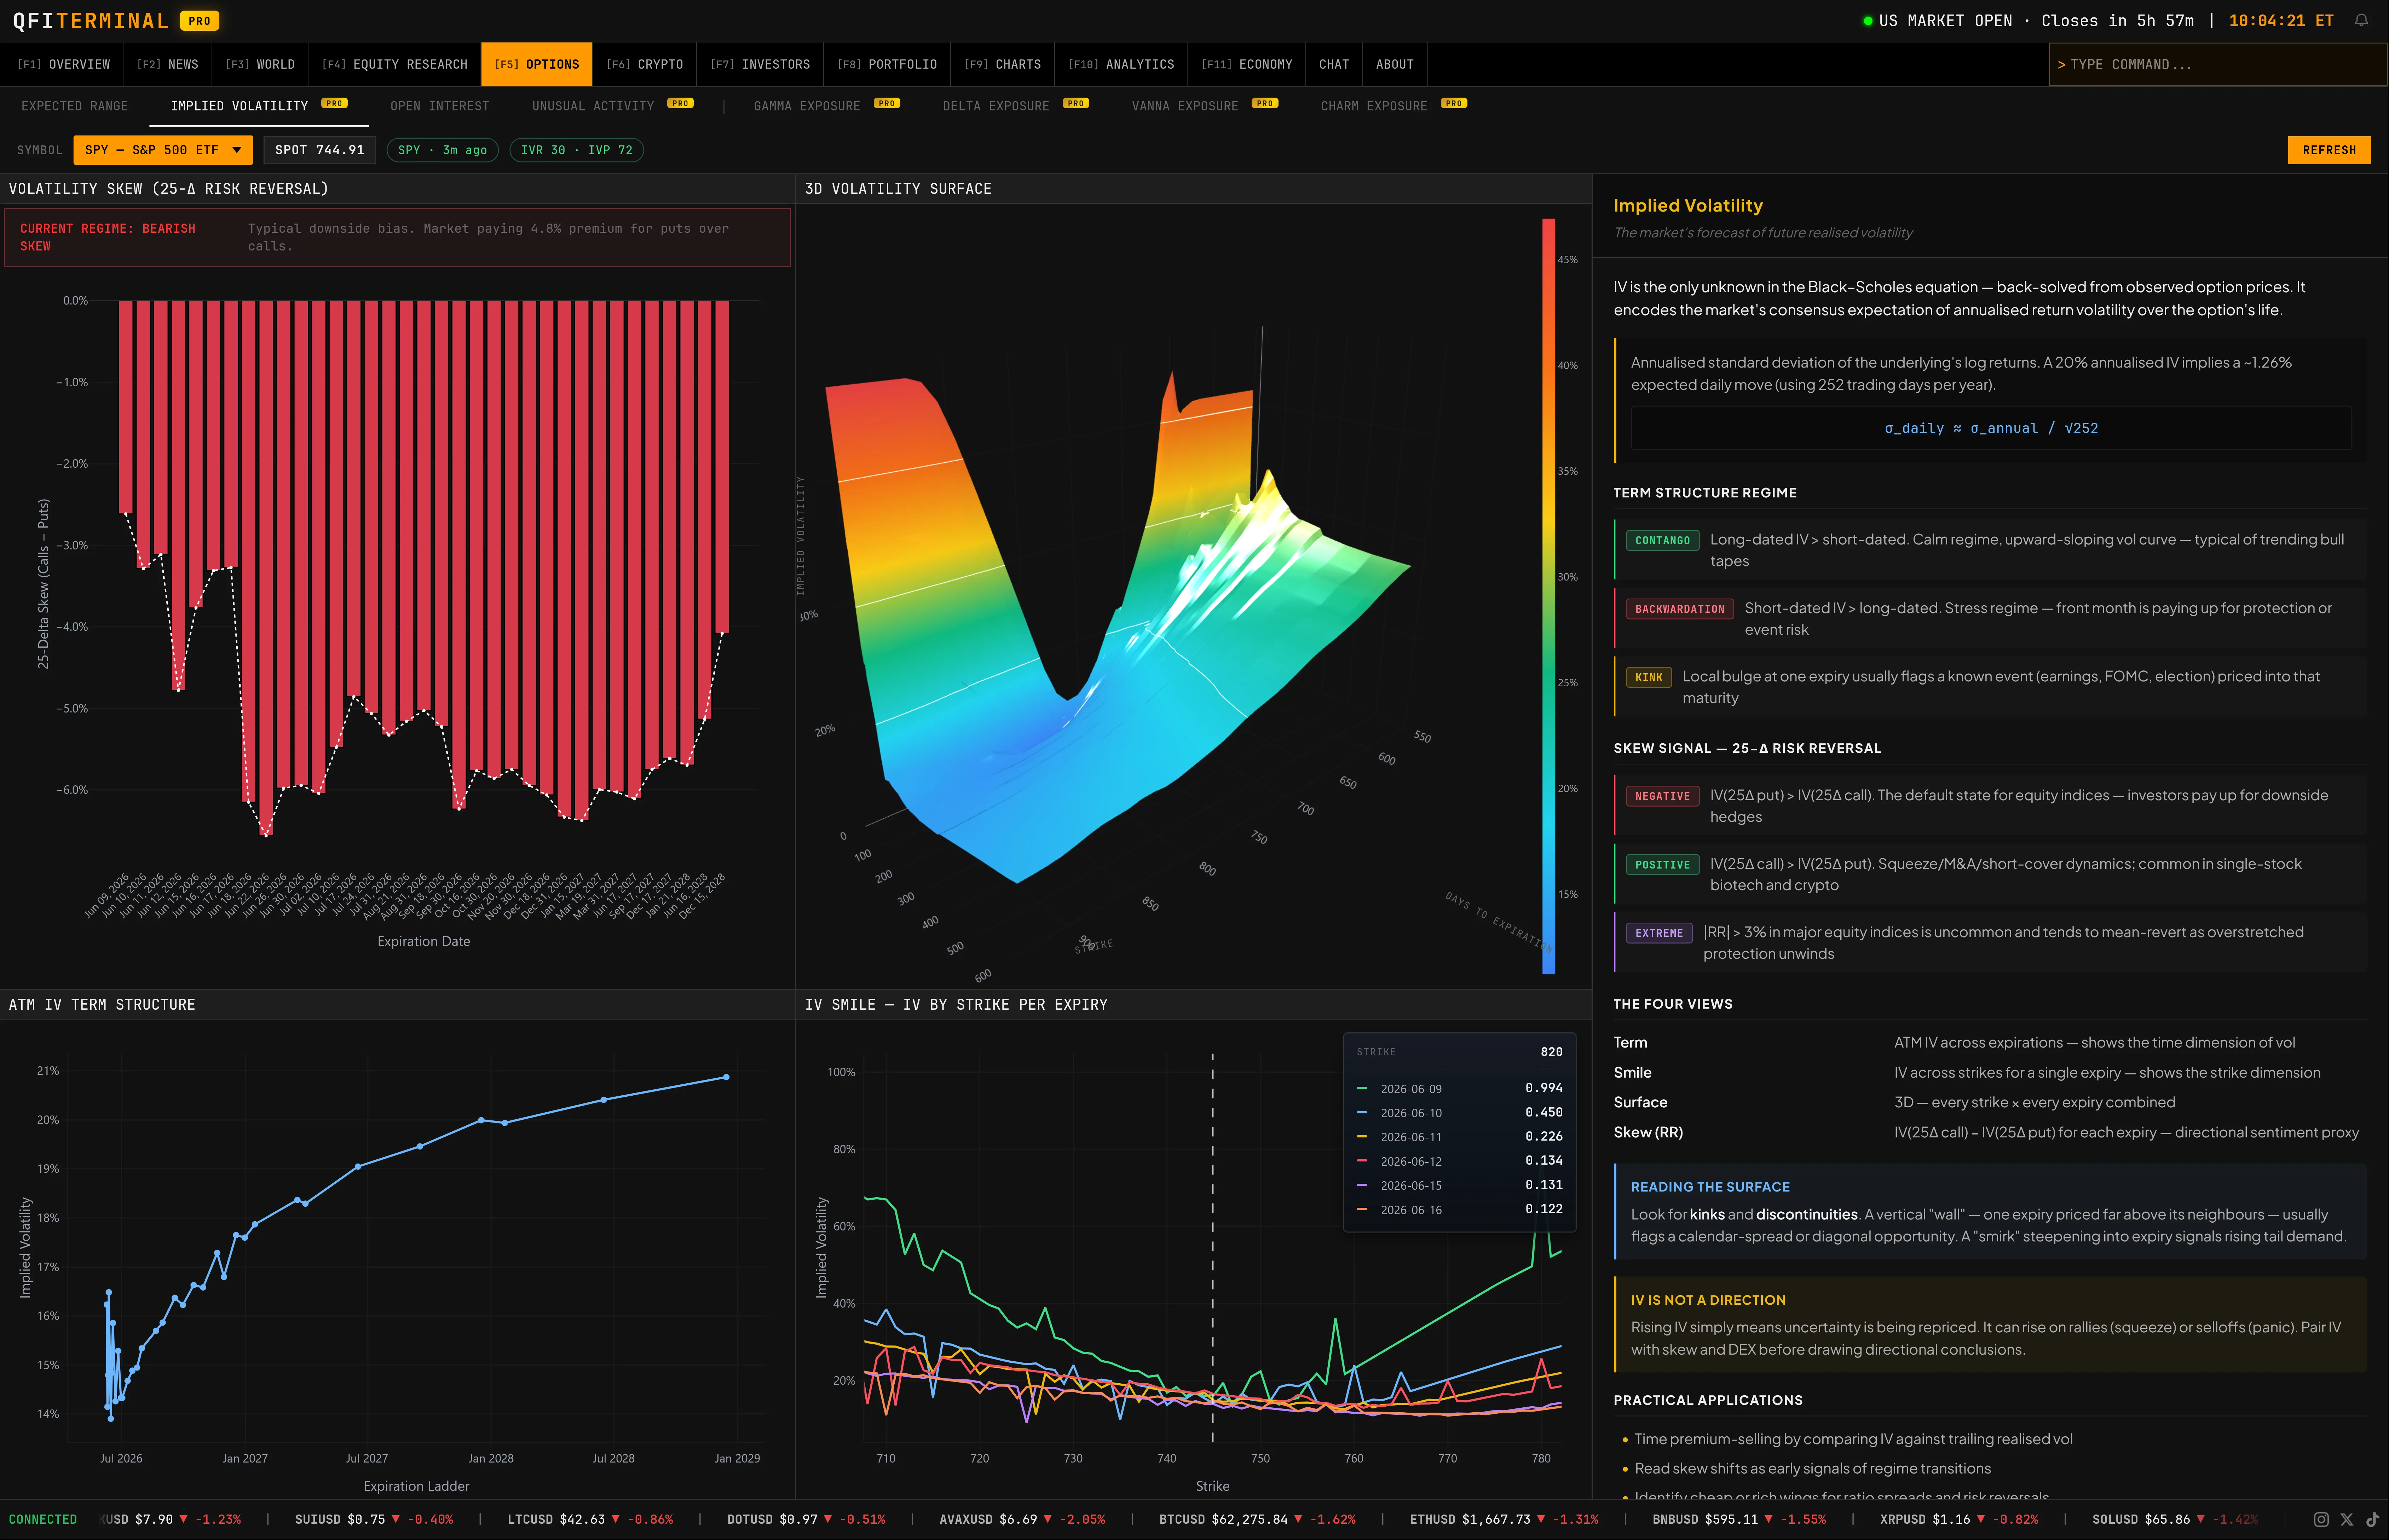Click the BTCUSD ticker in the bottom bar
The width and height of the screenshot is (2389, 1540).
[x=1257, y=1519]
